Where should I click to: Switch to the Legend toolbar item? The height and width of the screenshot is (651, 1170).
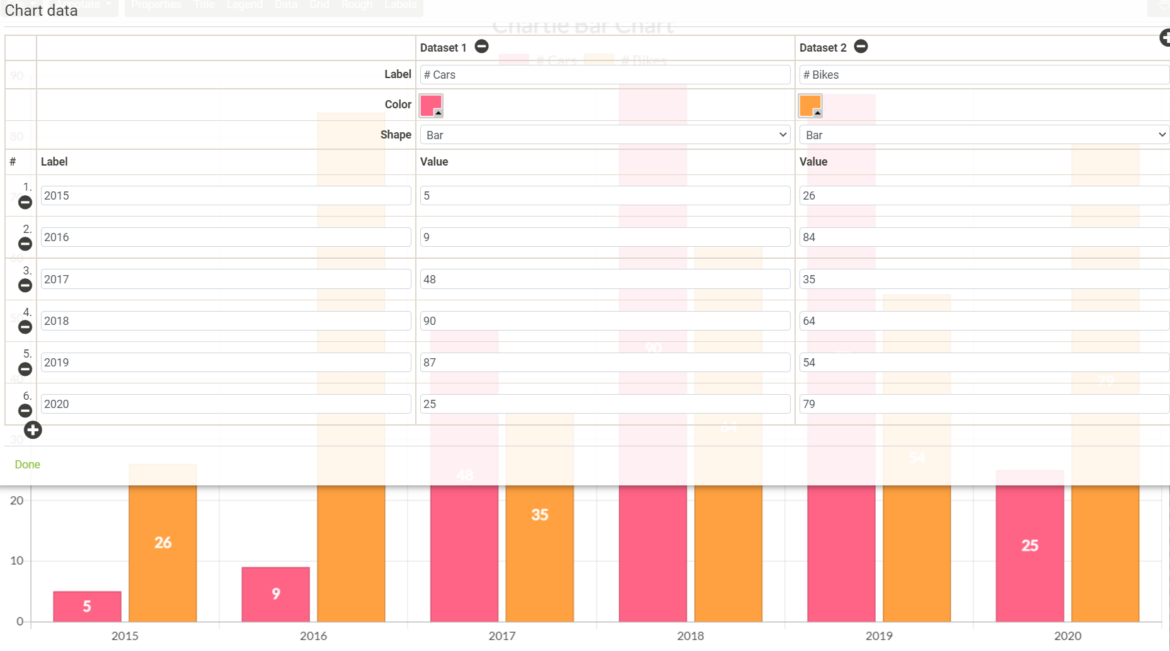[x=244, y=5]
